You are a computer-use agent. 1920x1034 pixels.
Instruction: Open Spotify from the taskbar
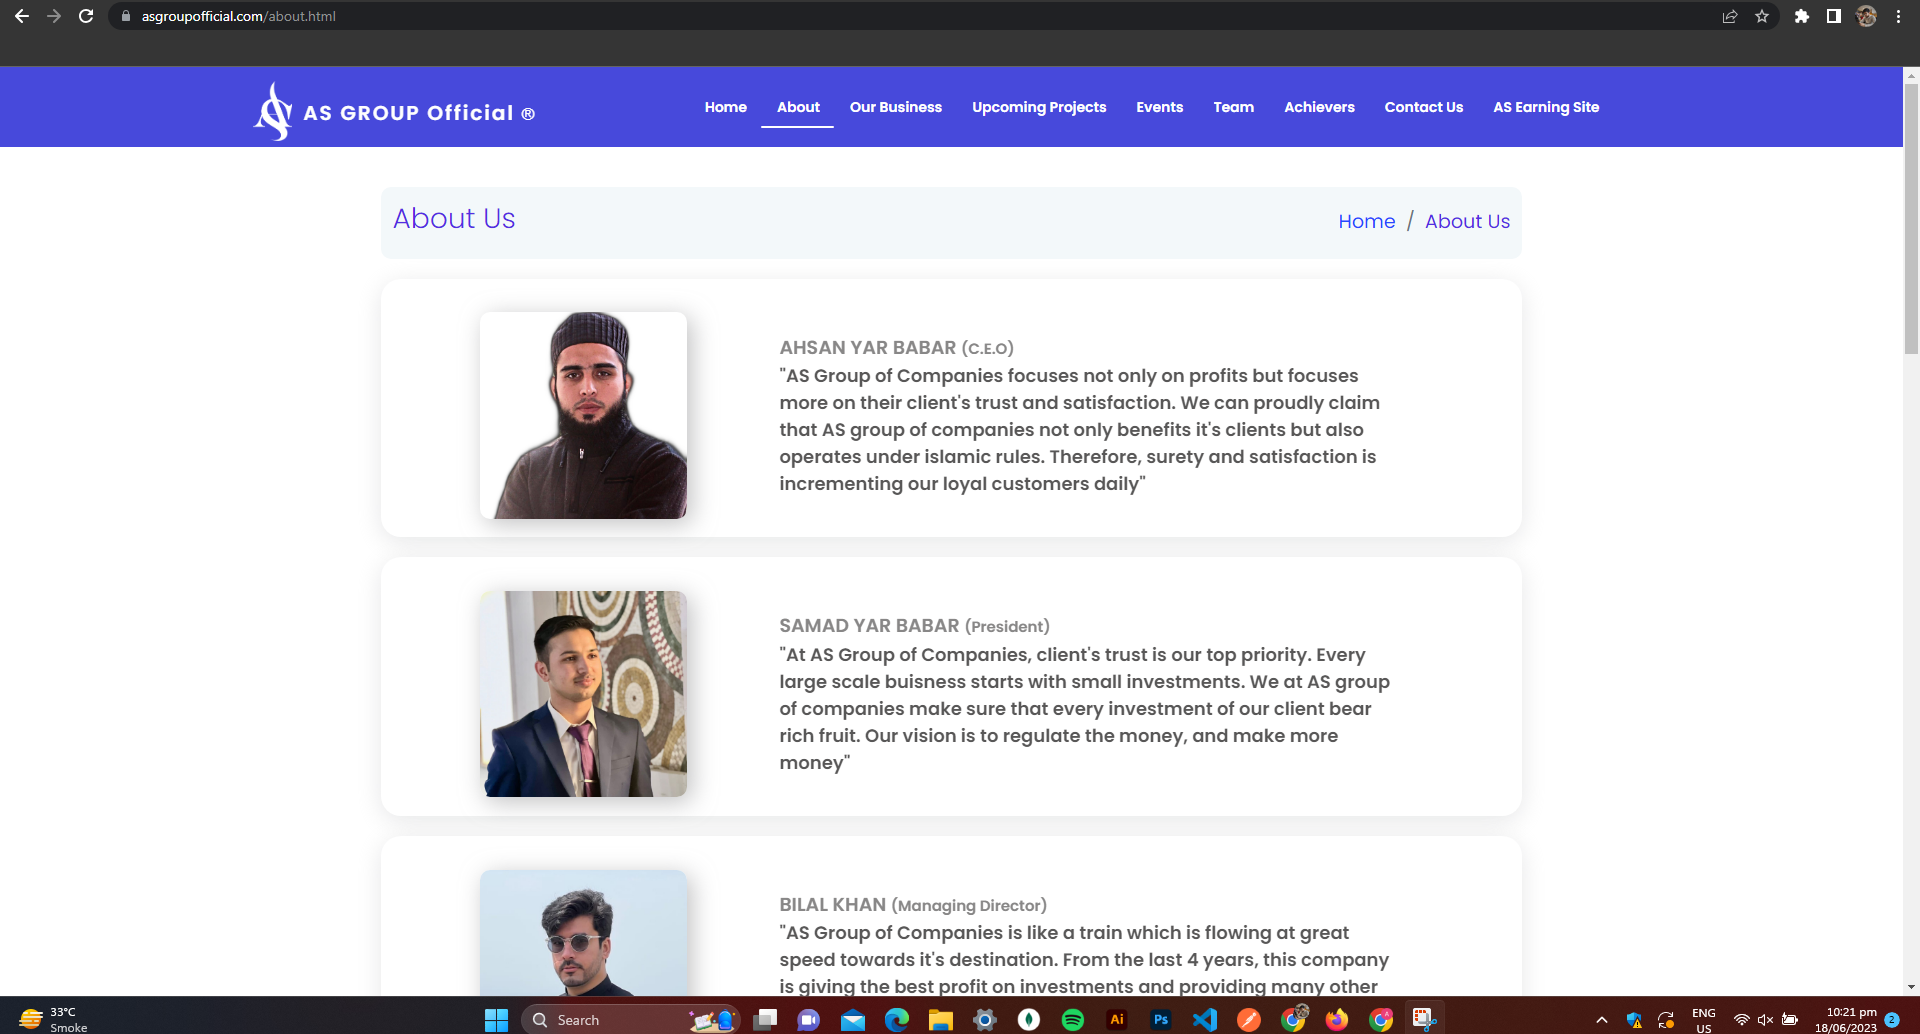(1073, 1020)
